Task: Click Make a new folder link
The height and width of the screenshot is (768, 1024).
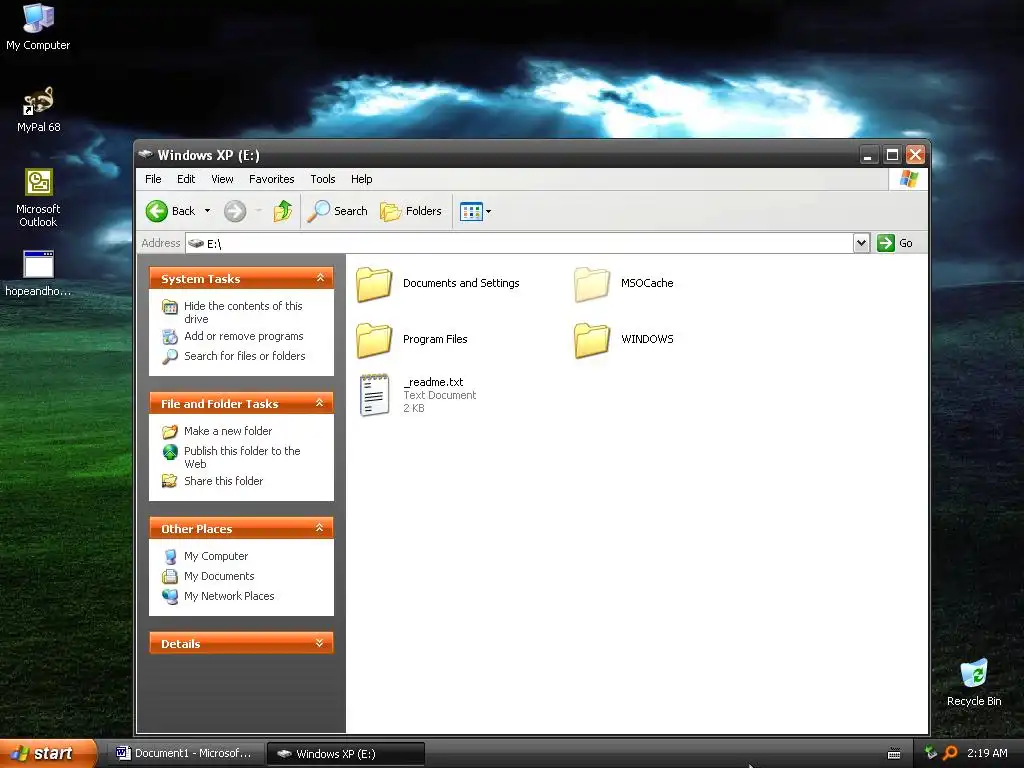Action: (228, 431)
